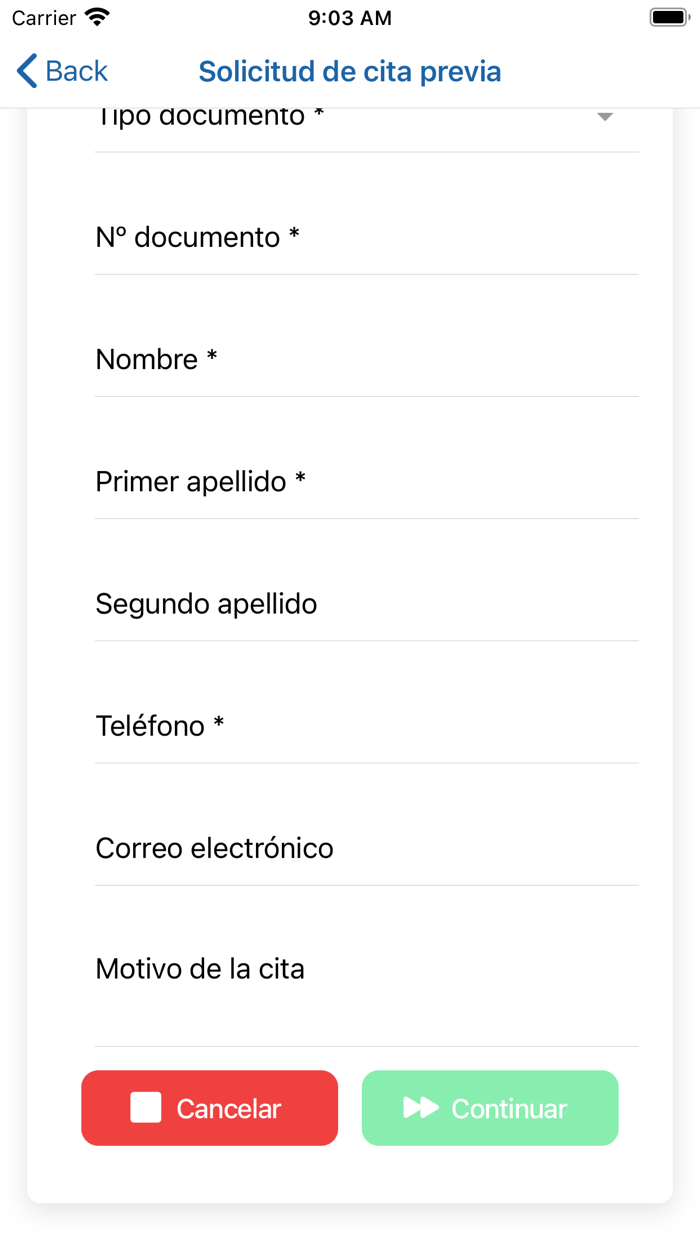Tap the red Cancelar button
Viewport: 700px width, 1244px height.
click(210, 1108)
